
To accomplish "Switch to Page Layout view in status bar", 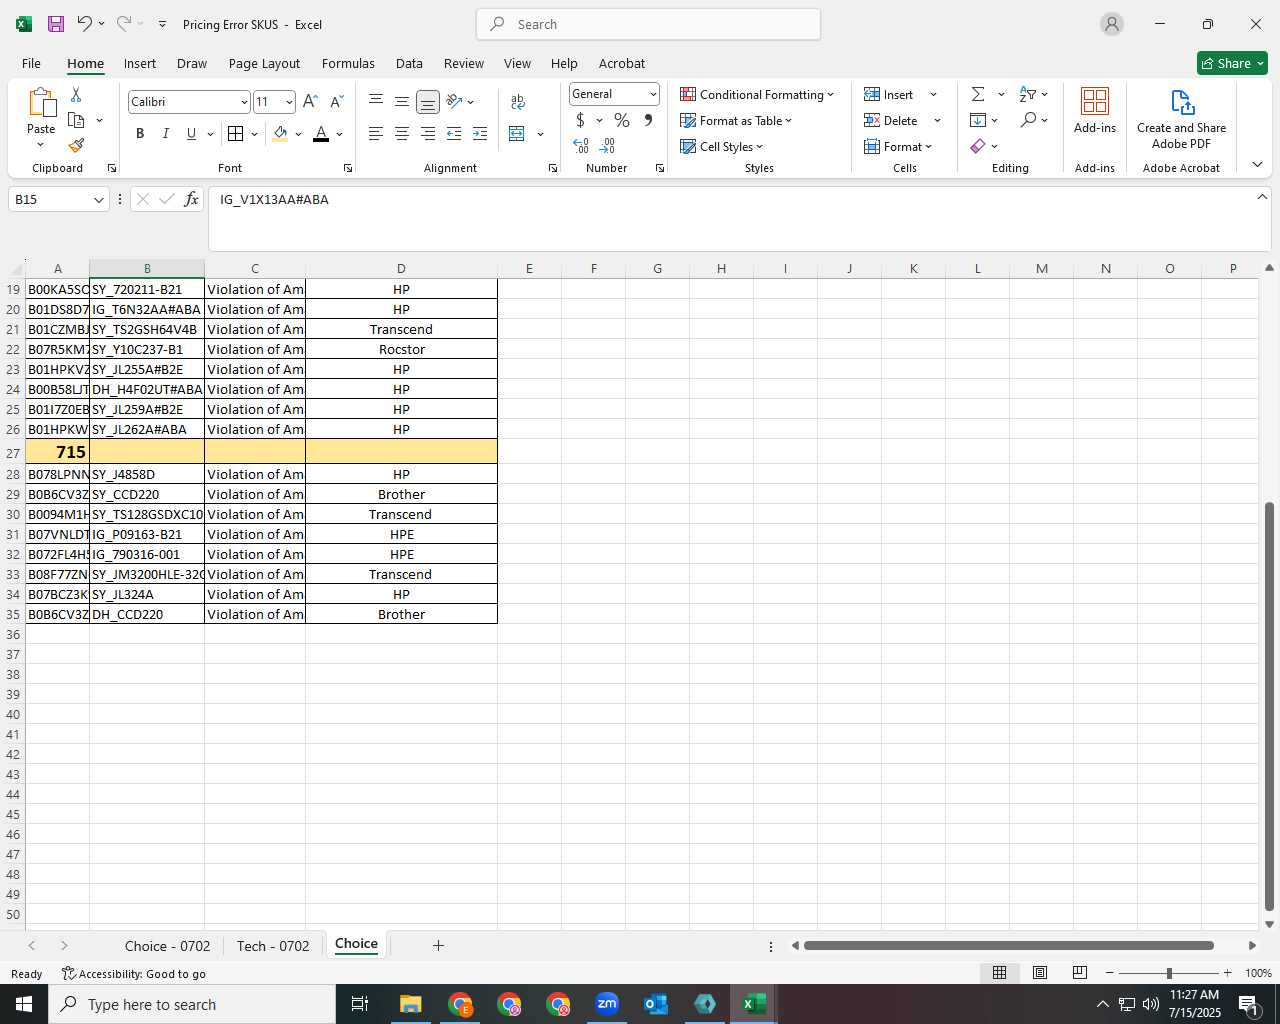I will click(x=1039, y=973).
